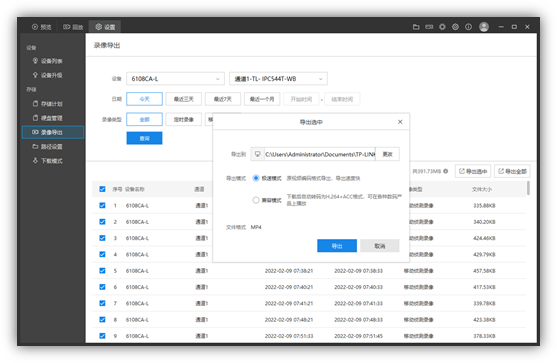Toggle checkbox for row 5

pyautogui.click(x=102, y=271)
